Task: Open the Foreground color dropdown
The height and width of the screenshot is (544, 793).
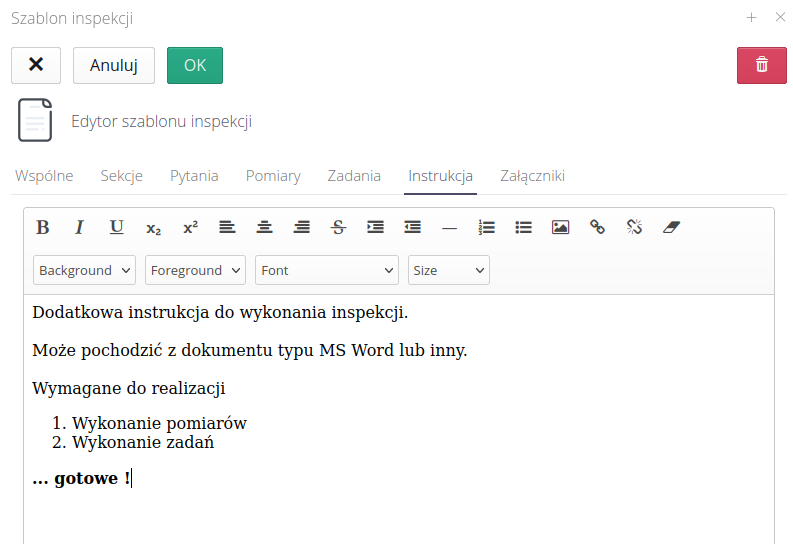Action: (195, 270)
